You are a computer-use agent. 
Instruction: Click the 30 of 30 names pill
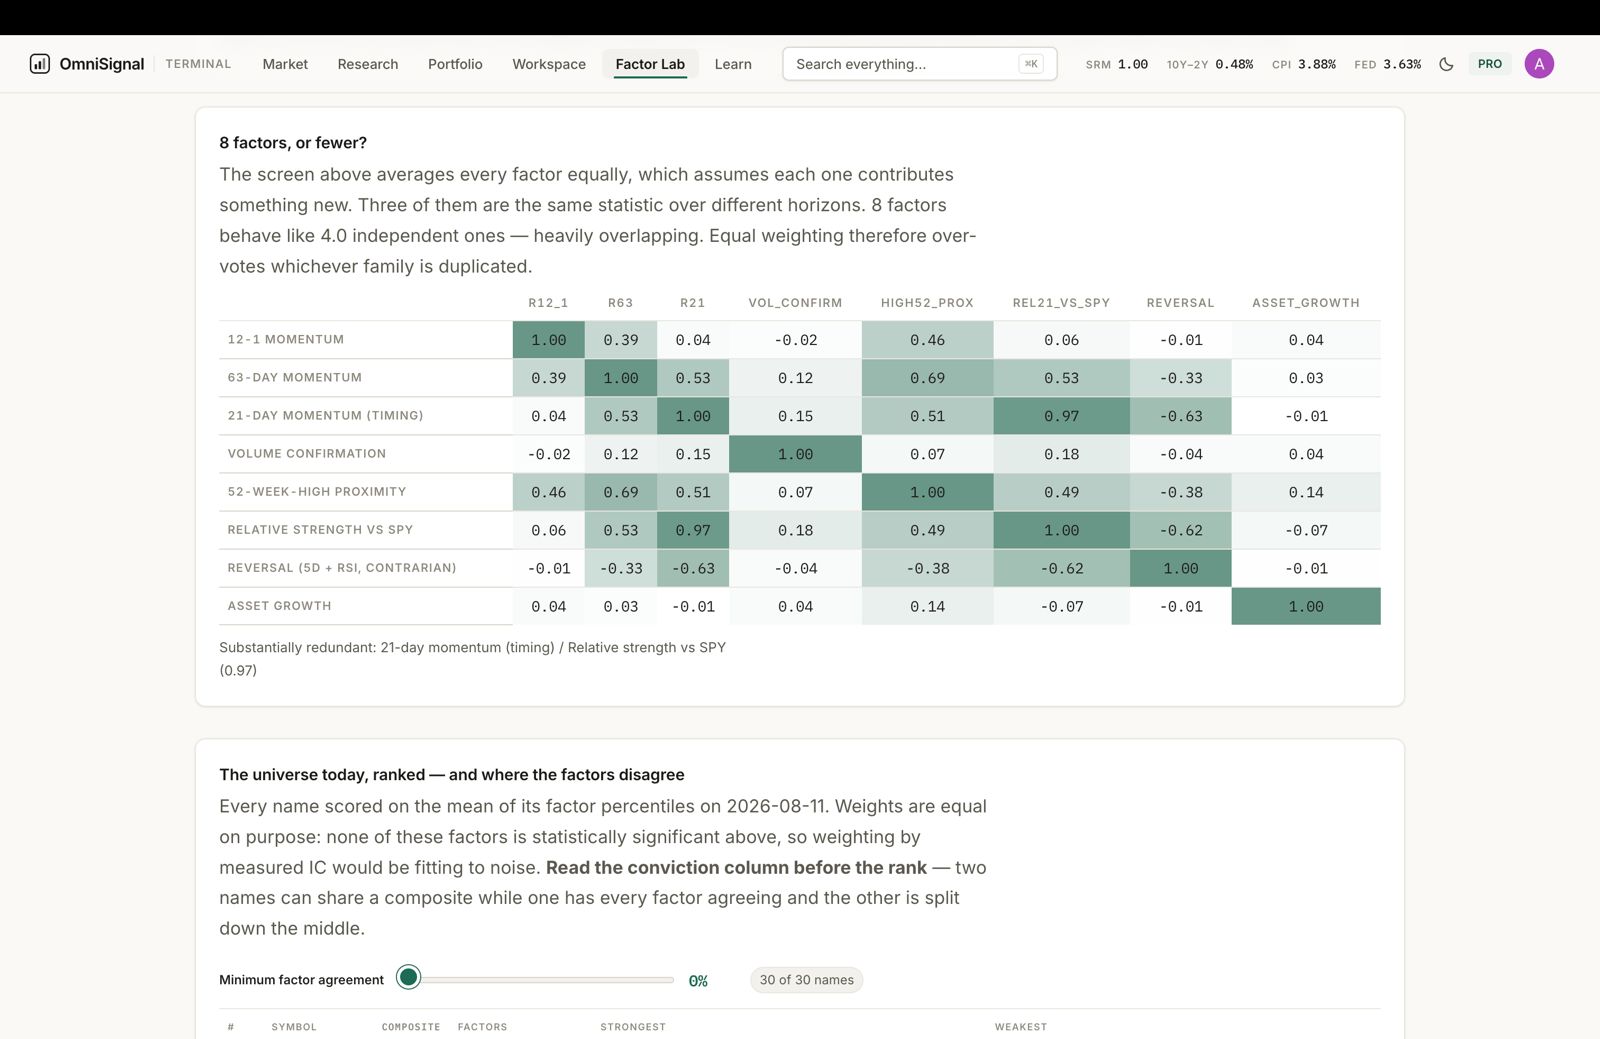[x=806, y=980]
